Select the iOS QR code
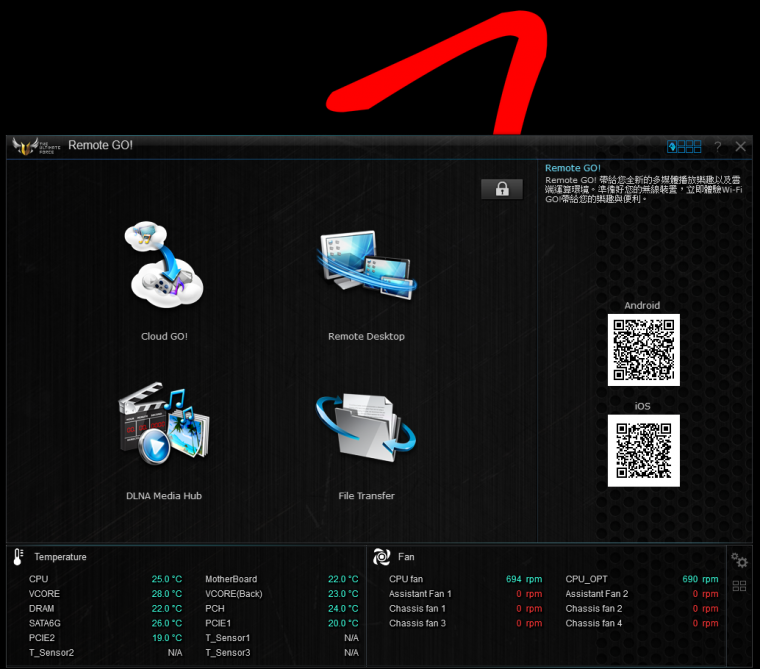Image resolution: width=760 pixels, height=669 pixels. point(643,451)
